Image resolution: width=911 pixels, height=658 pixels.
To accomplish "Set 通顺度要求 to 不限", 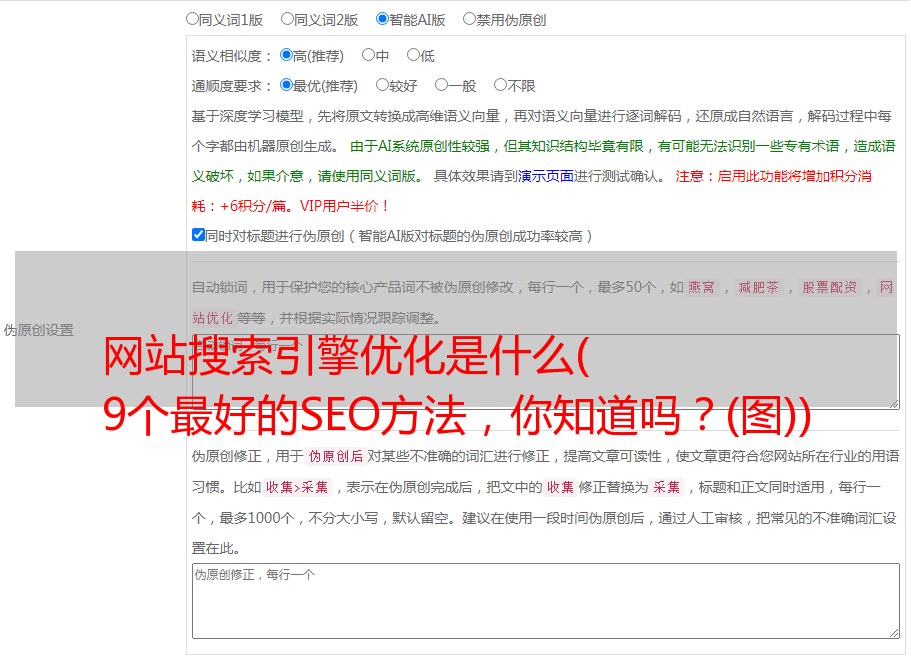I will [x=500, y=85].
